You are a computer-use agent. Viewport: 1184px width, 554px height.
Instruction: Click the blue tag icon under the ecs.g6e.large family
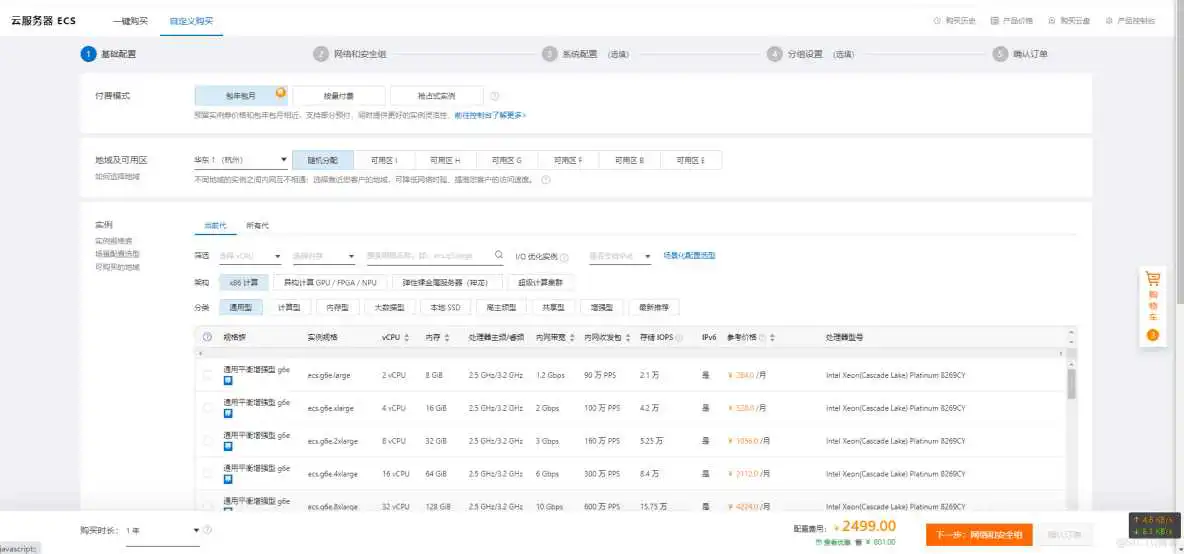coord(228,381)
